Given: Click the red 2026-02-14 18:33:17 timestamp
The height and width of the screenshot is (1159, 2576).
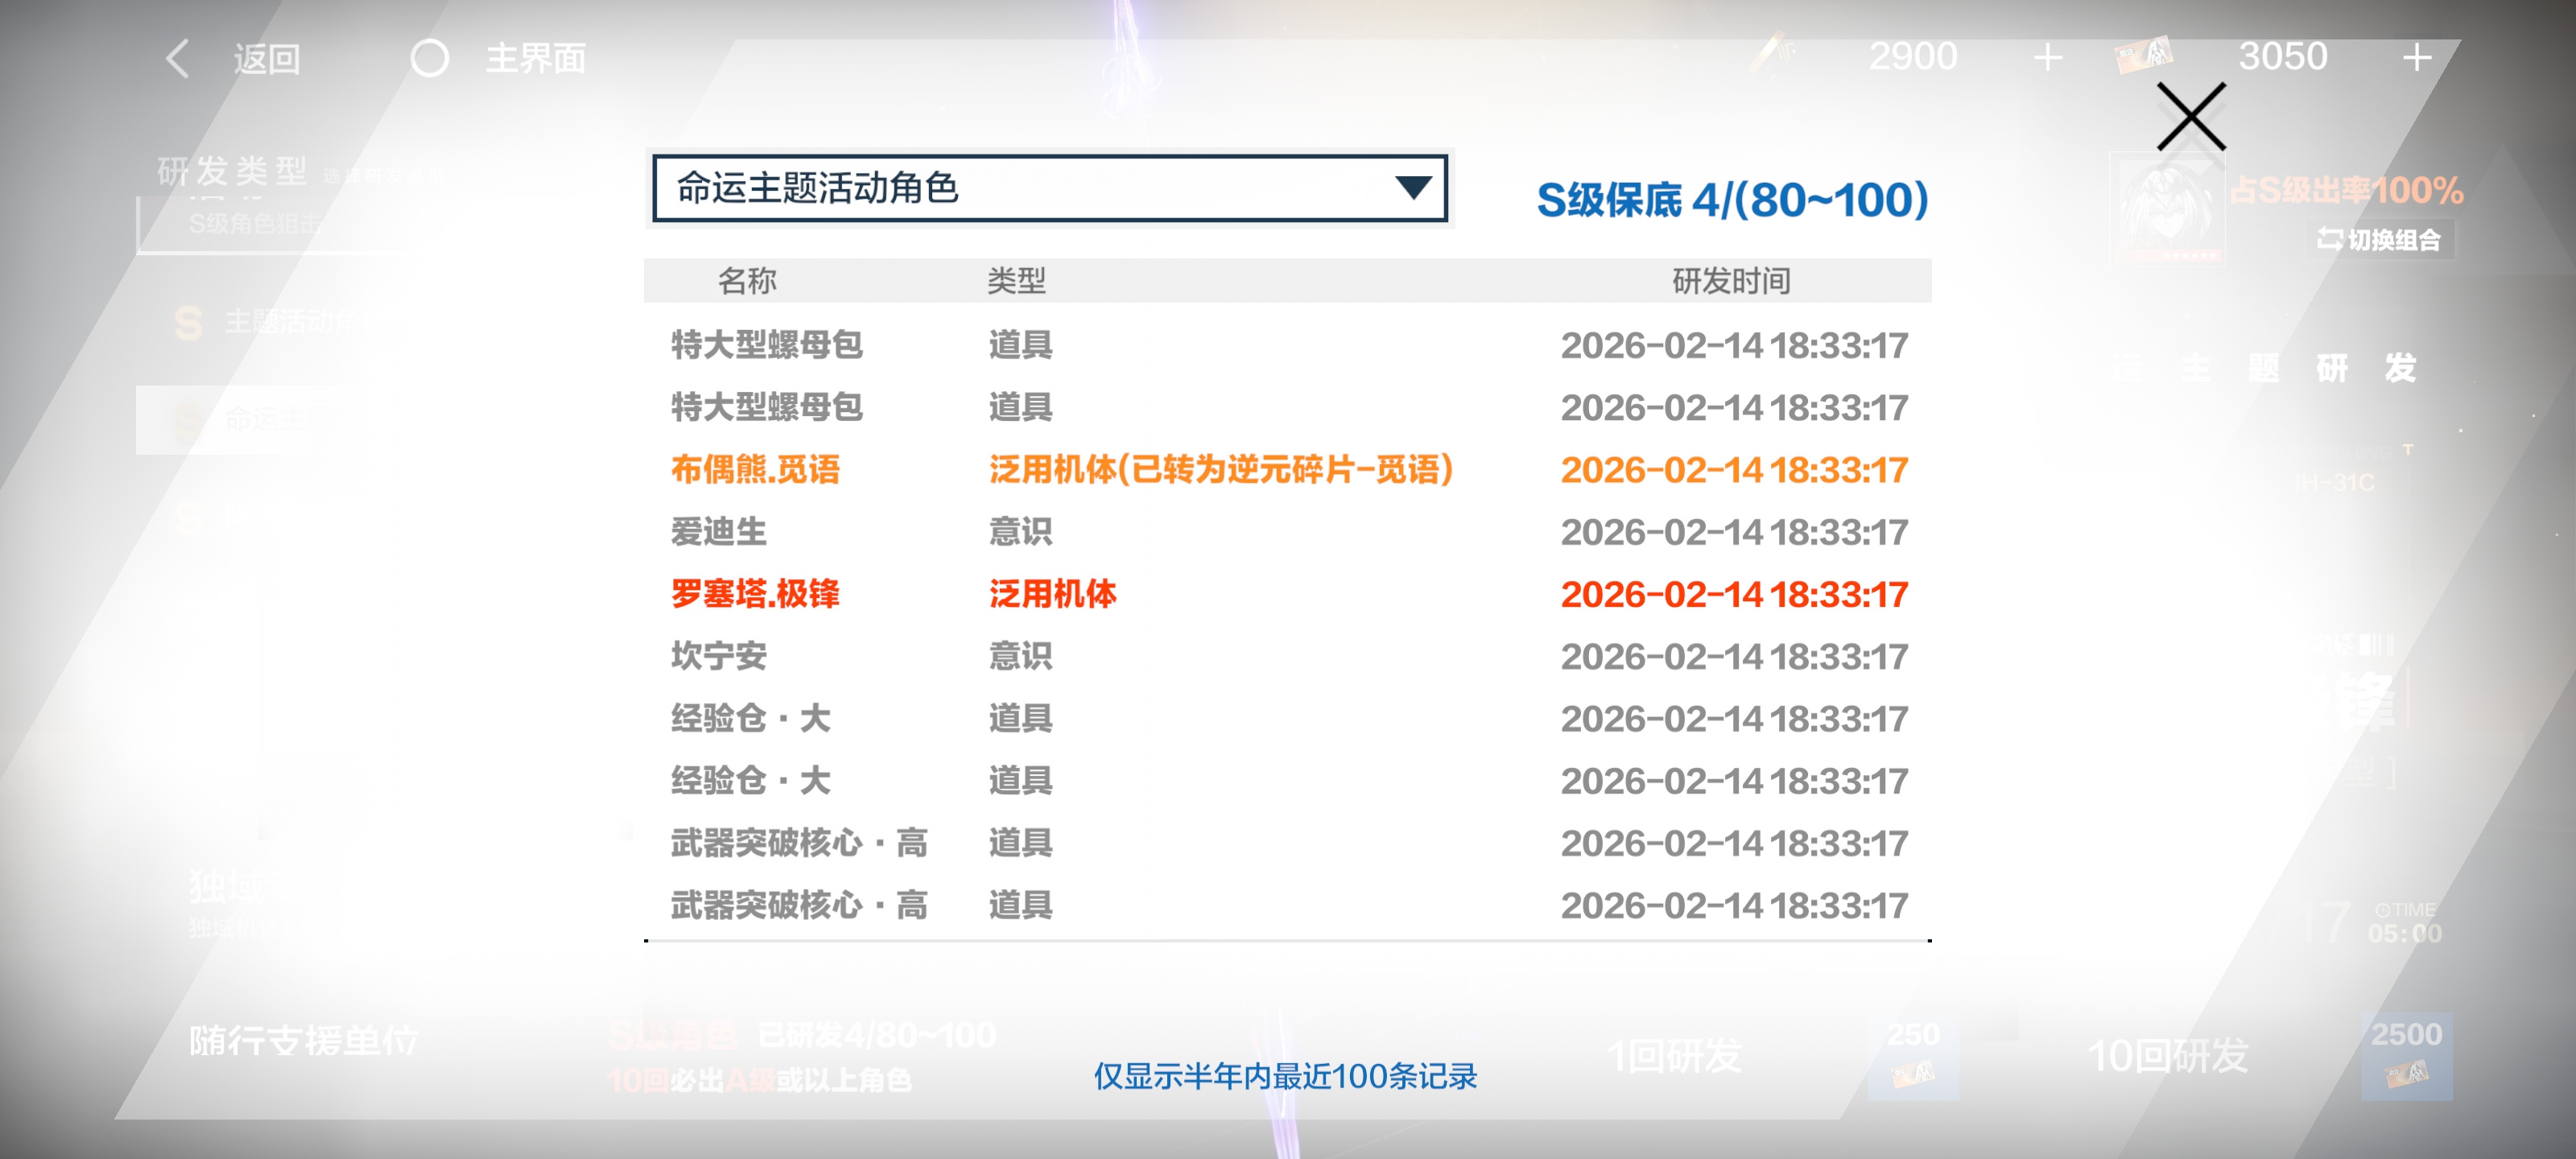Looking at the screenshot, I should (x=1734, y=594).
